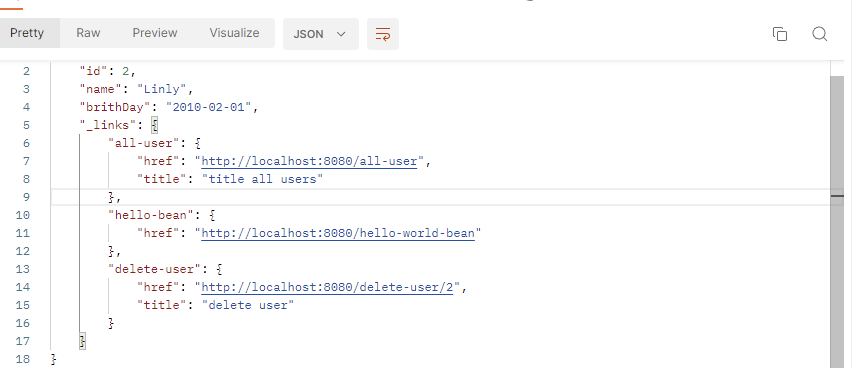Click line number 9 in the gutter
This screenshot has width=856, height=368.
tap(27, 197)
